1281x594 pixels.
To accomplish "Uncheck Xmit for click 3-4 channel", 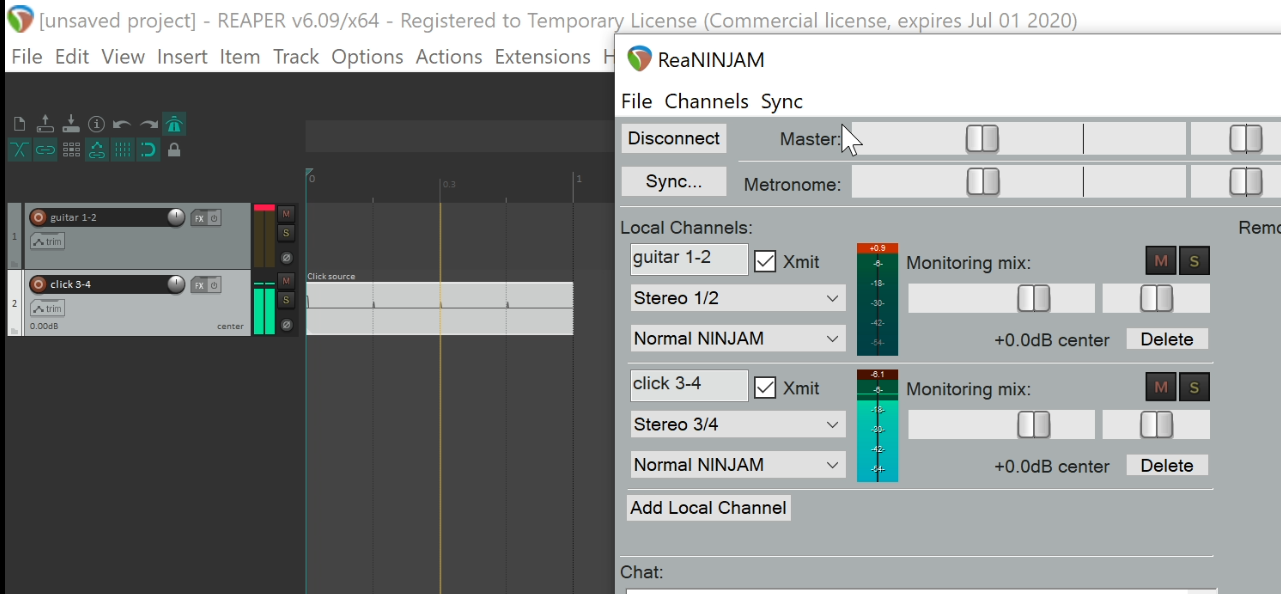I will pyautogui.click(x=765, y=387).
